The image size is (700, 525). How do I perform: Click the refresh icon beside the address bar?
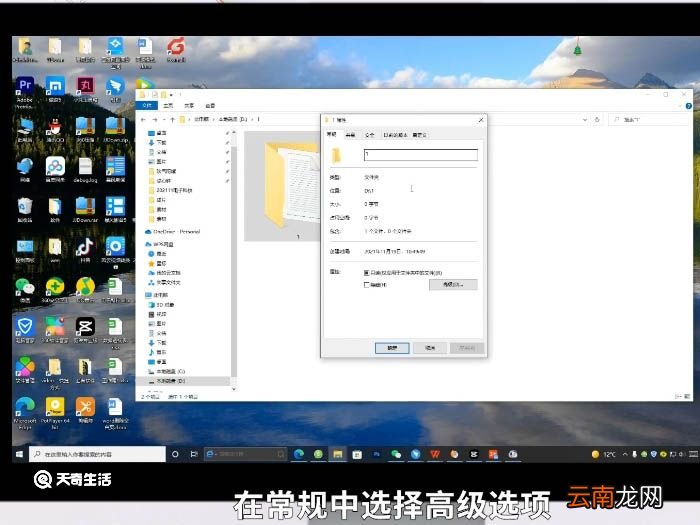(597, 120)
